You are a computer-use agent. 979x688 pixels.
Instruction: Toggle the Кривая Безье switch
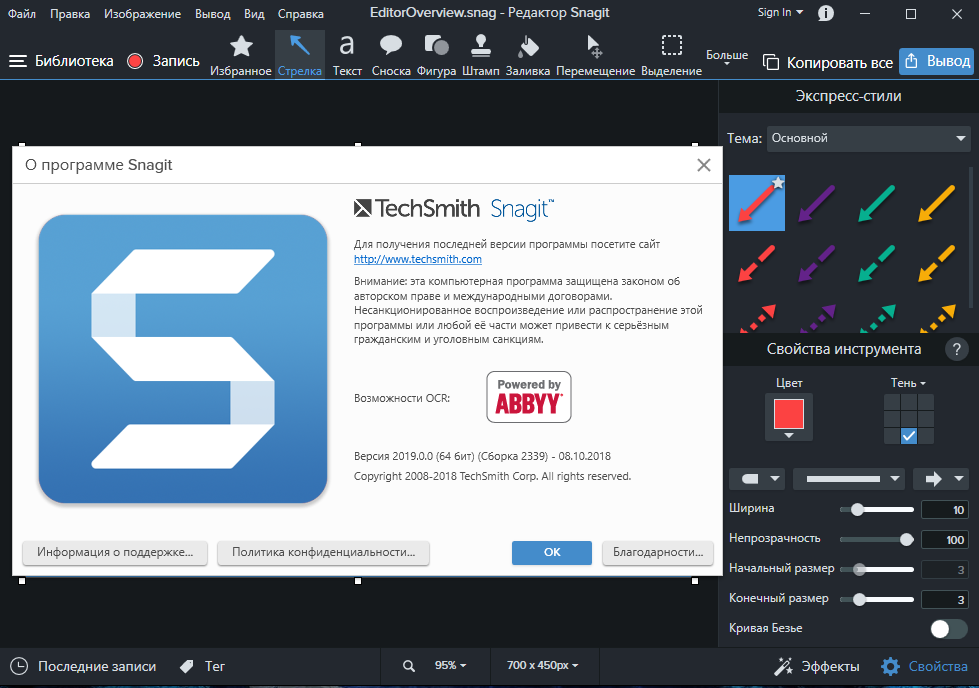948,629
